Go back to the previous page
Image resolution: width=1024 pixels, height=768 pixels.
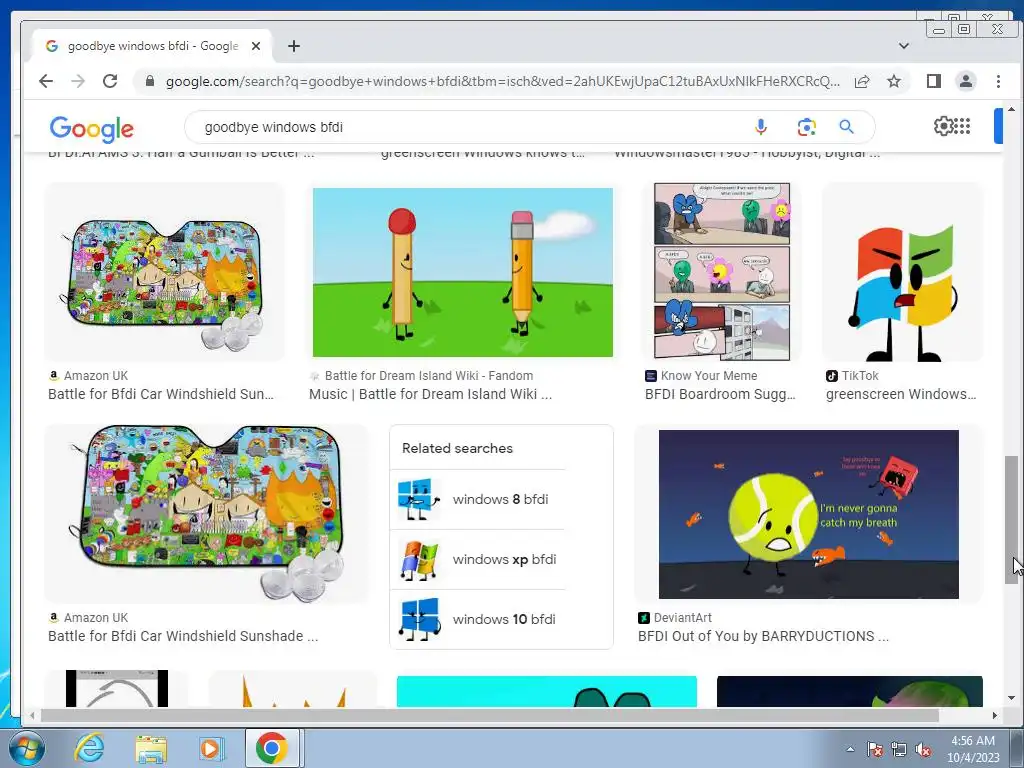(46, 81)
